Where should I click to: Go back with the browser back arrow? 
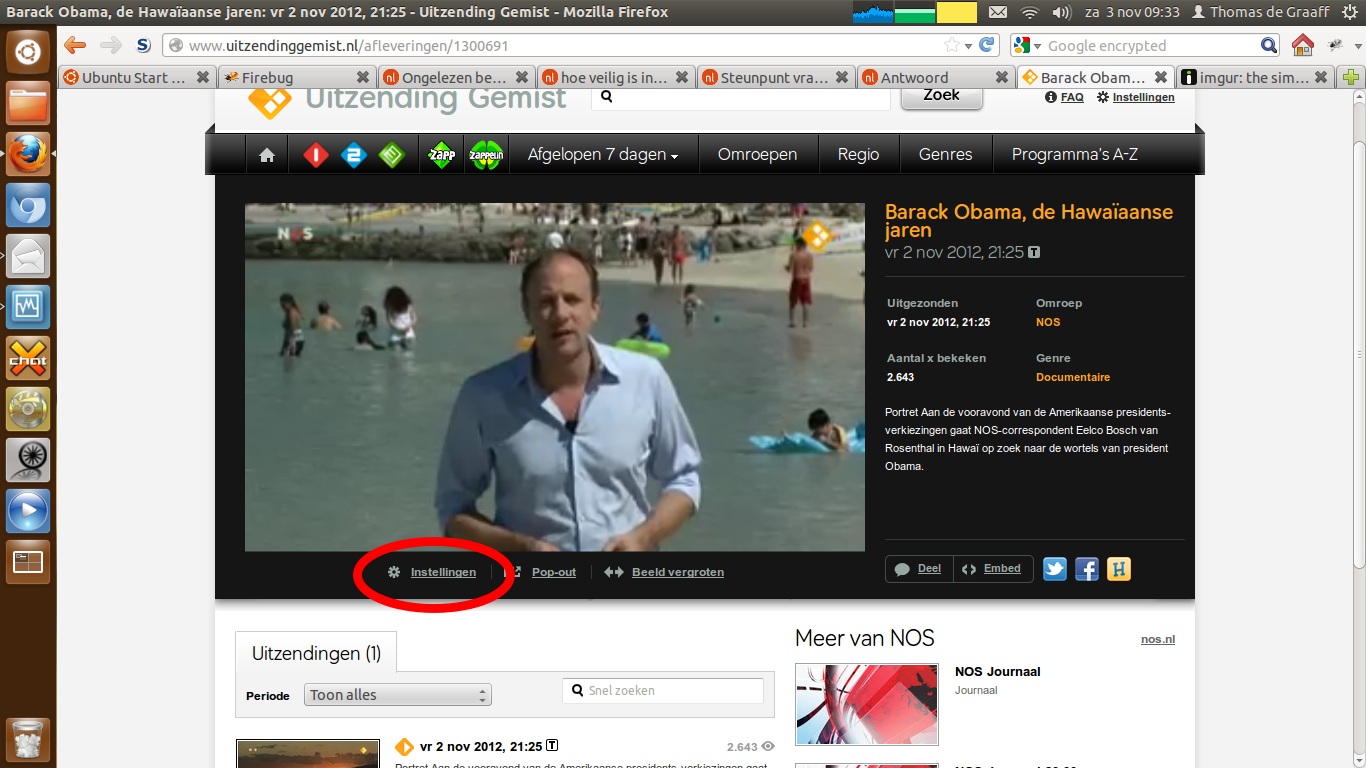click(x=75, y=45)
